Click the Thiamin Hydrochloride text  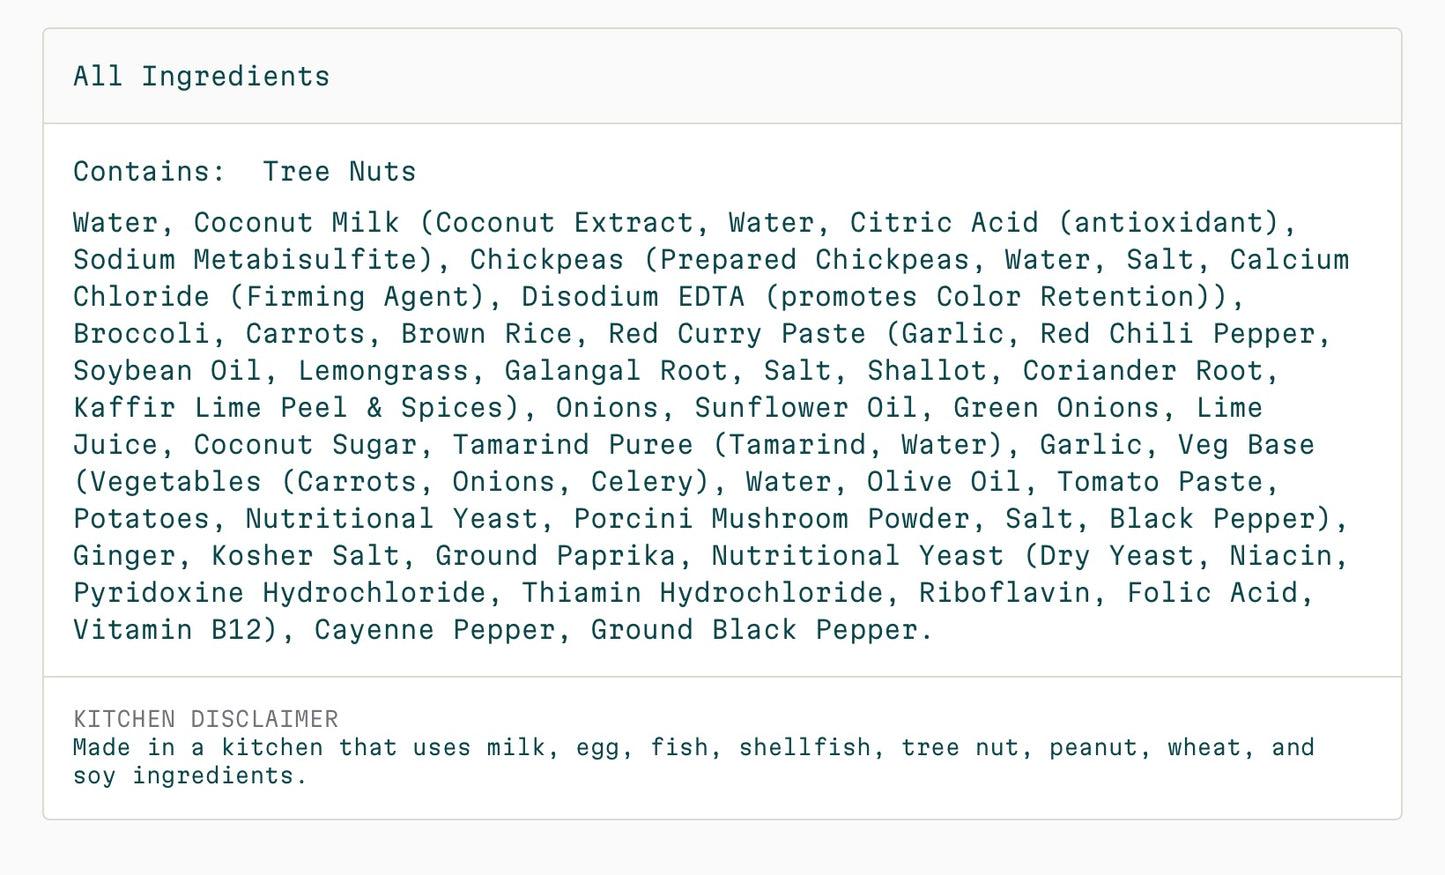(702, 592)
